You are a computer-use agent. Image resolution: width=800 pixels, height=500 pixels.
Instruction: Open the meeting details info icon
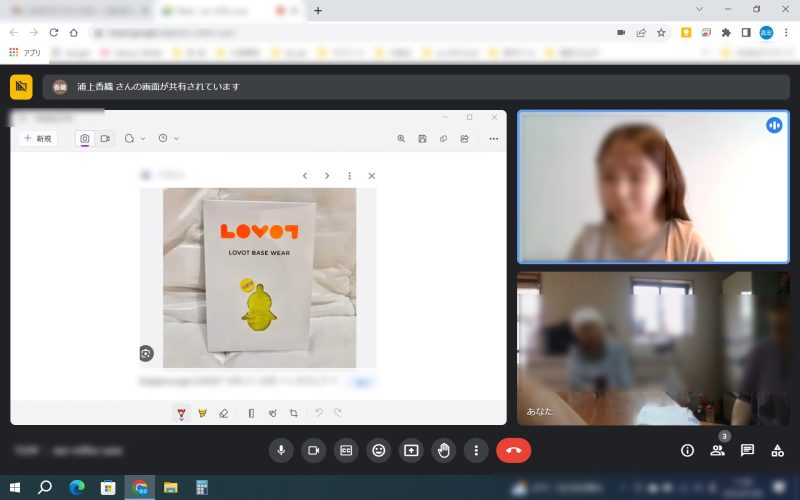click(x=687, y=450)
